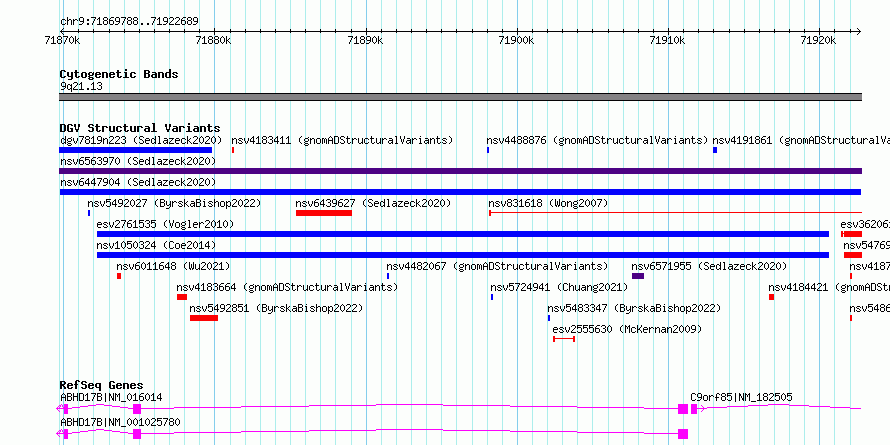Click the nsv4184421 red variant marker
Screen dimensions: 890x445
771,297
